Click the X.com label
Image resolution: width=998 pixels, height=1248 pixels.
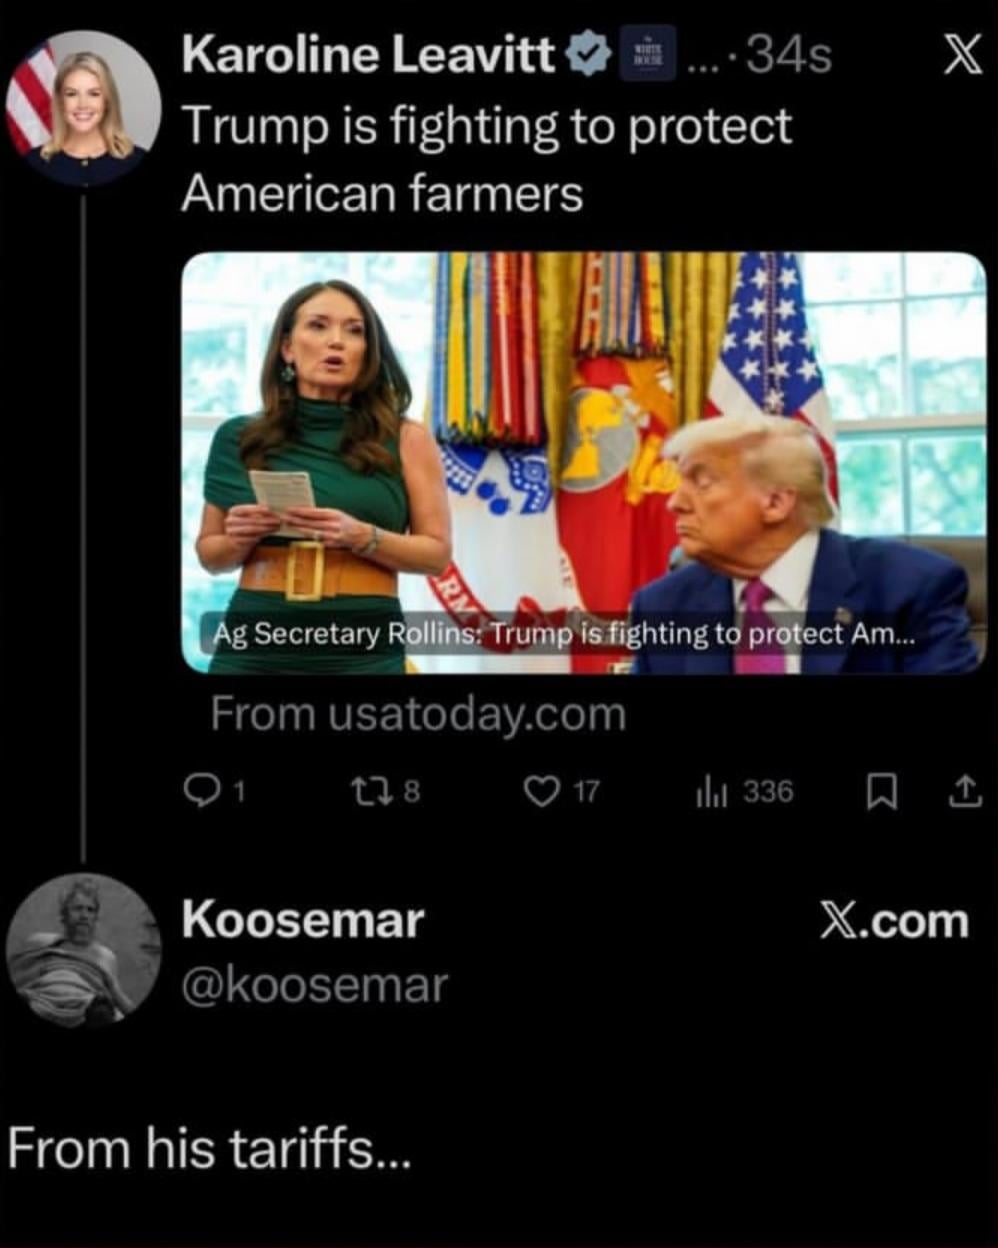(x=894, y=921)
